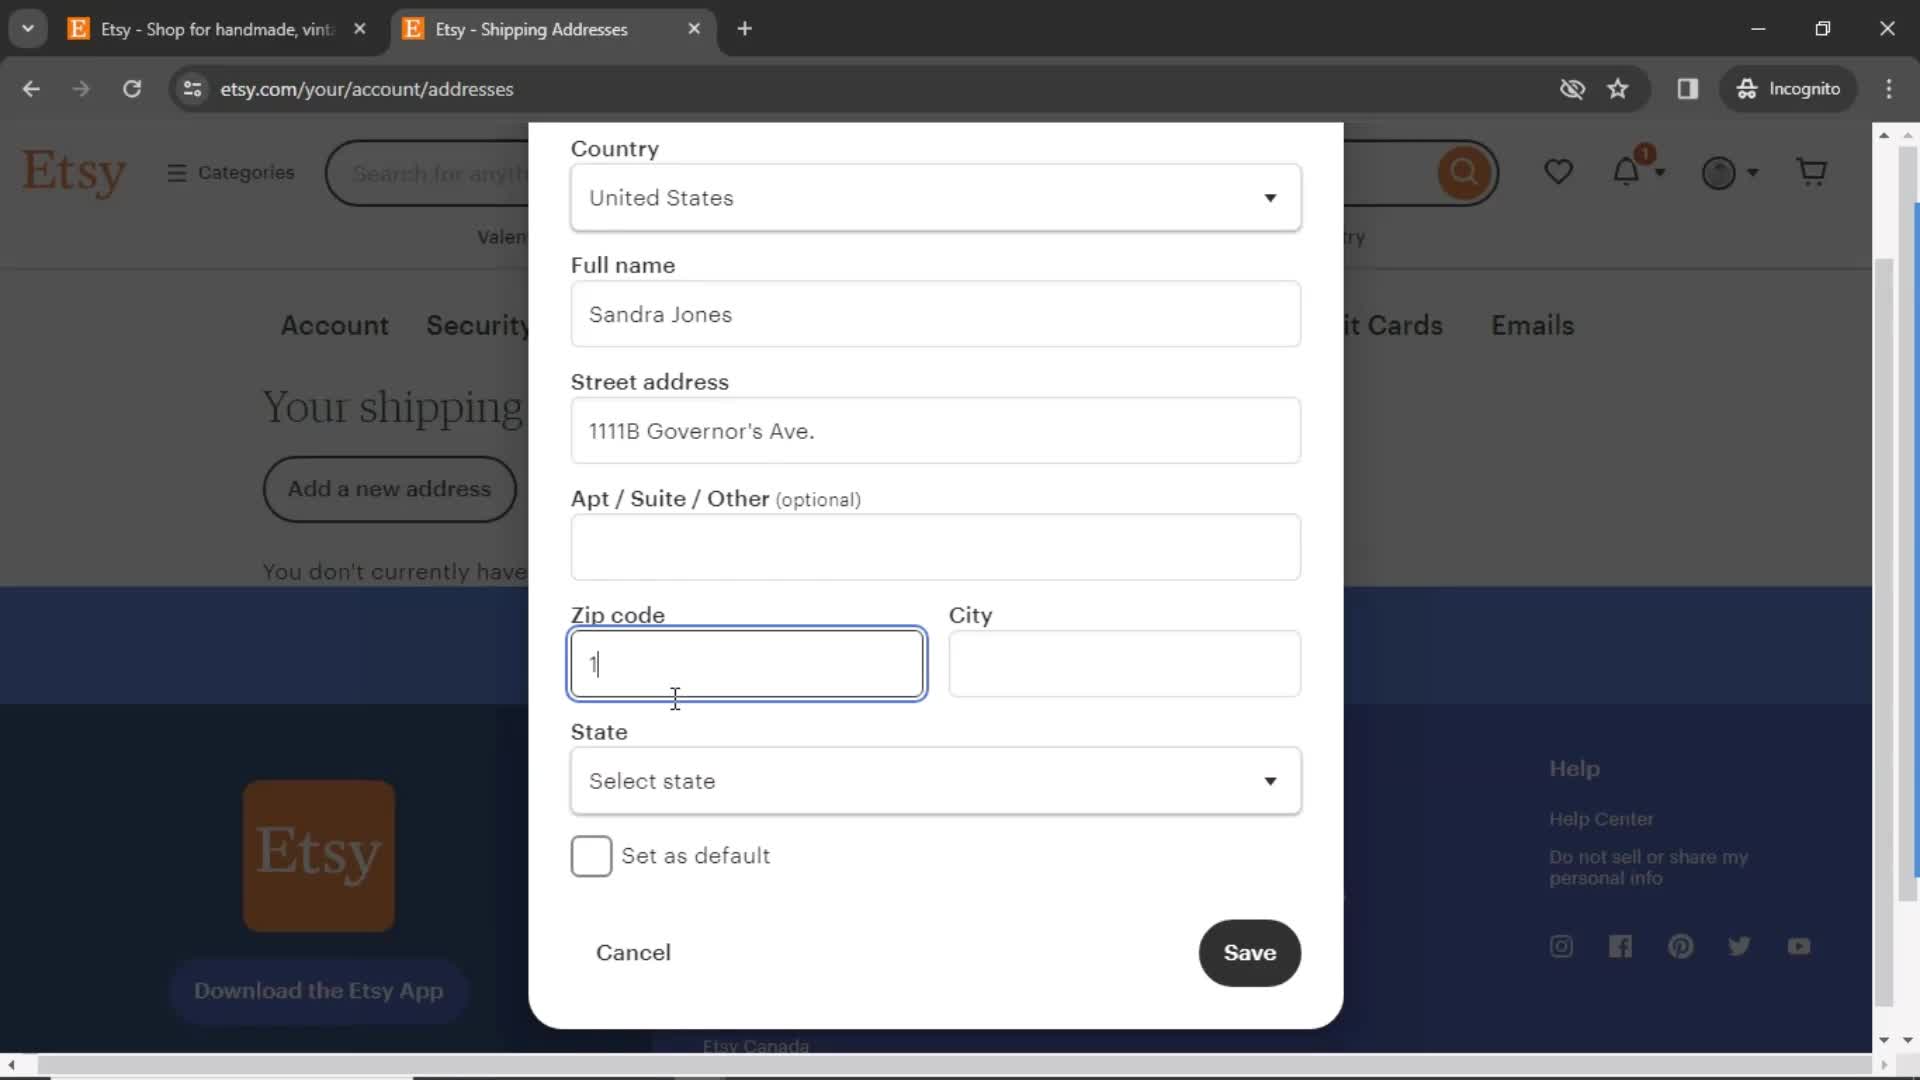The width and height of the screenshot is (1920, 1080).
Task: Click the Zip code input field
Action: click(746, 663)
